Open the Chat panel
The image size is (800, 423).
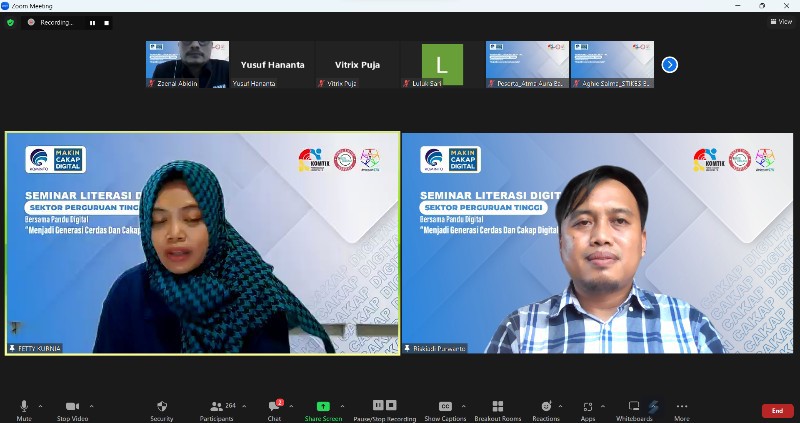pos(274,408)
